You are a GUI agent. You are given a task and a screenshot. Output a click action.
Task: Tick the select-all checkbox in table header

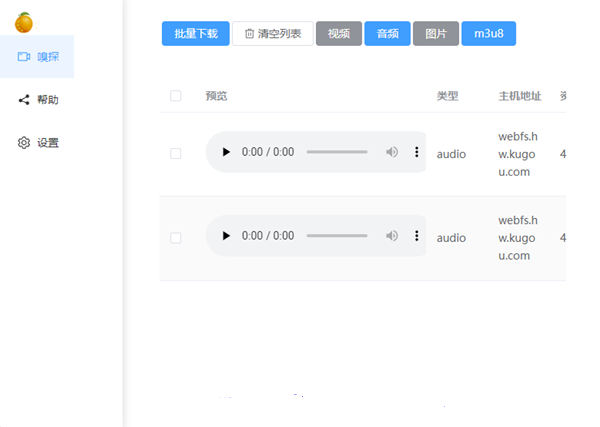coord(176,96)
